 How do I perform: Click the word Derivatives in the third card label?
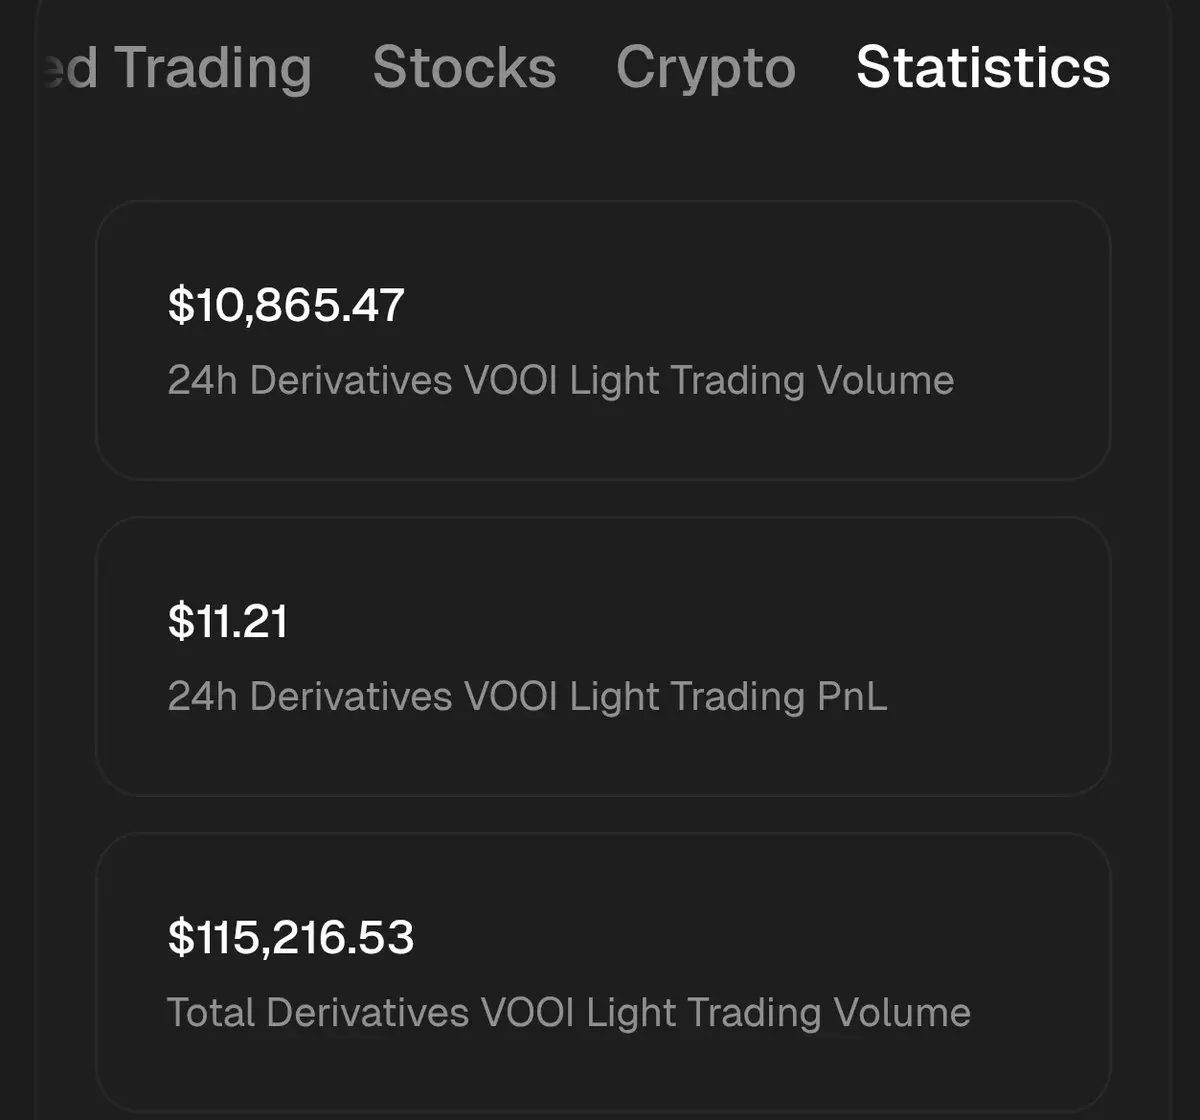click(x=367, y=1013)
